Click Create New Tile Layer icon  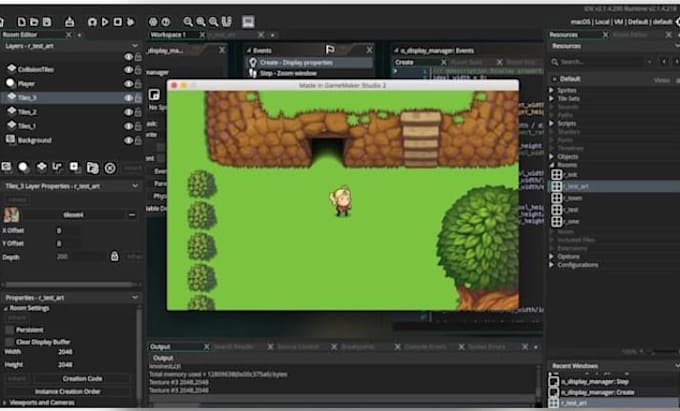(x=41, y=167)
